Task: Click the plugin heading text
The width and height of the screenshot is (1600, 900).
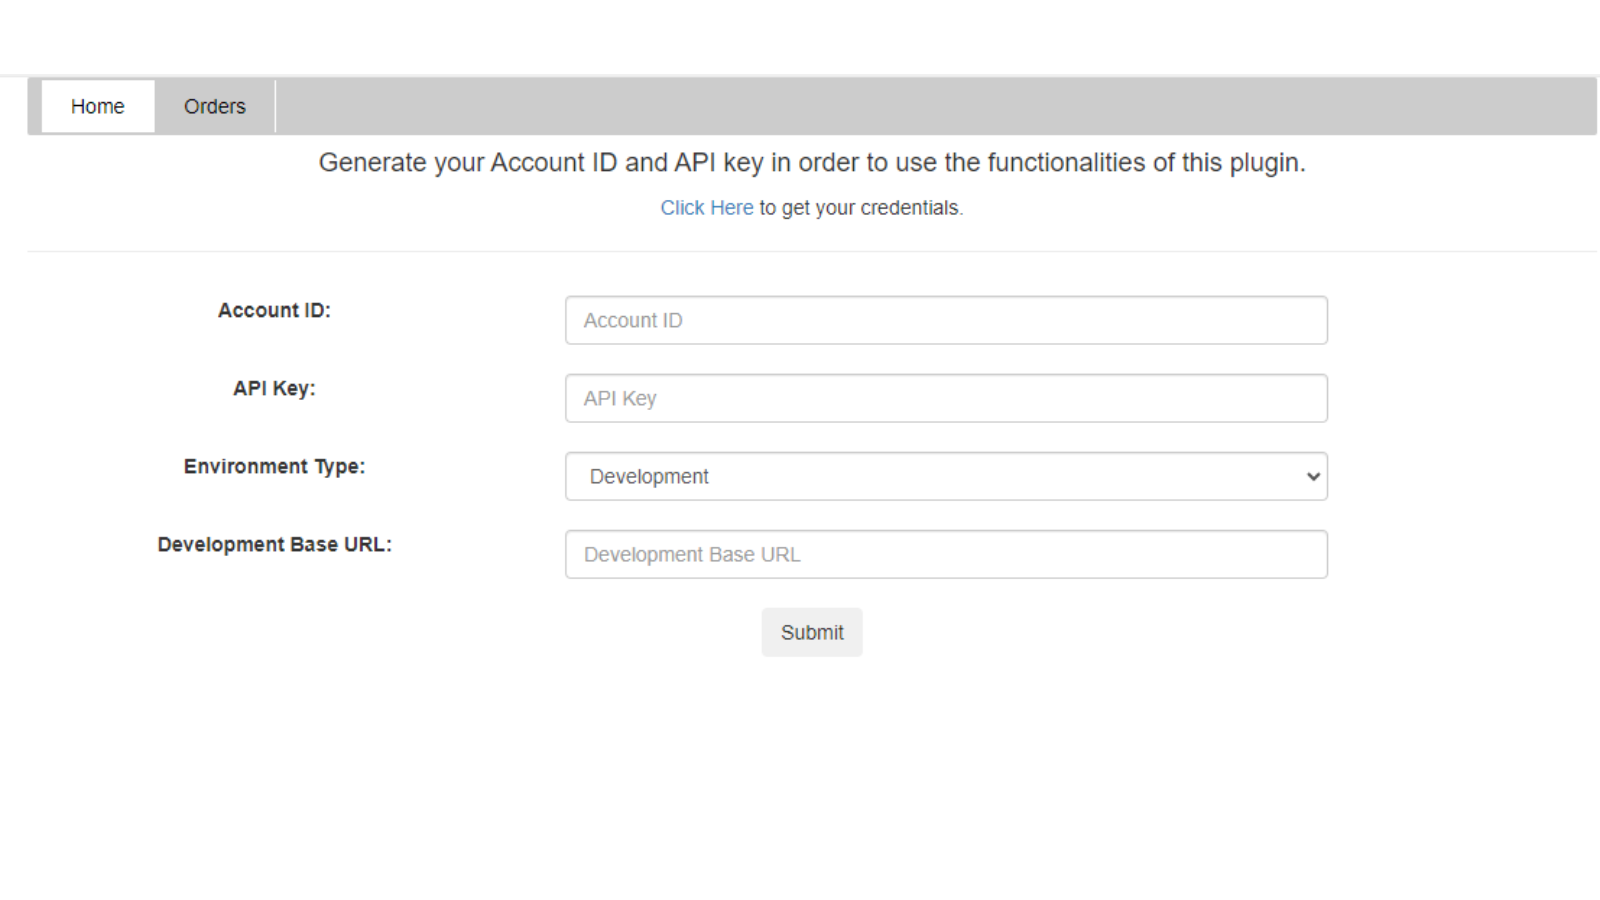Action: coord(811,162)
